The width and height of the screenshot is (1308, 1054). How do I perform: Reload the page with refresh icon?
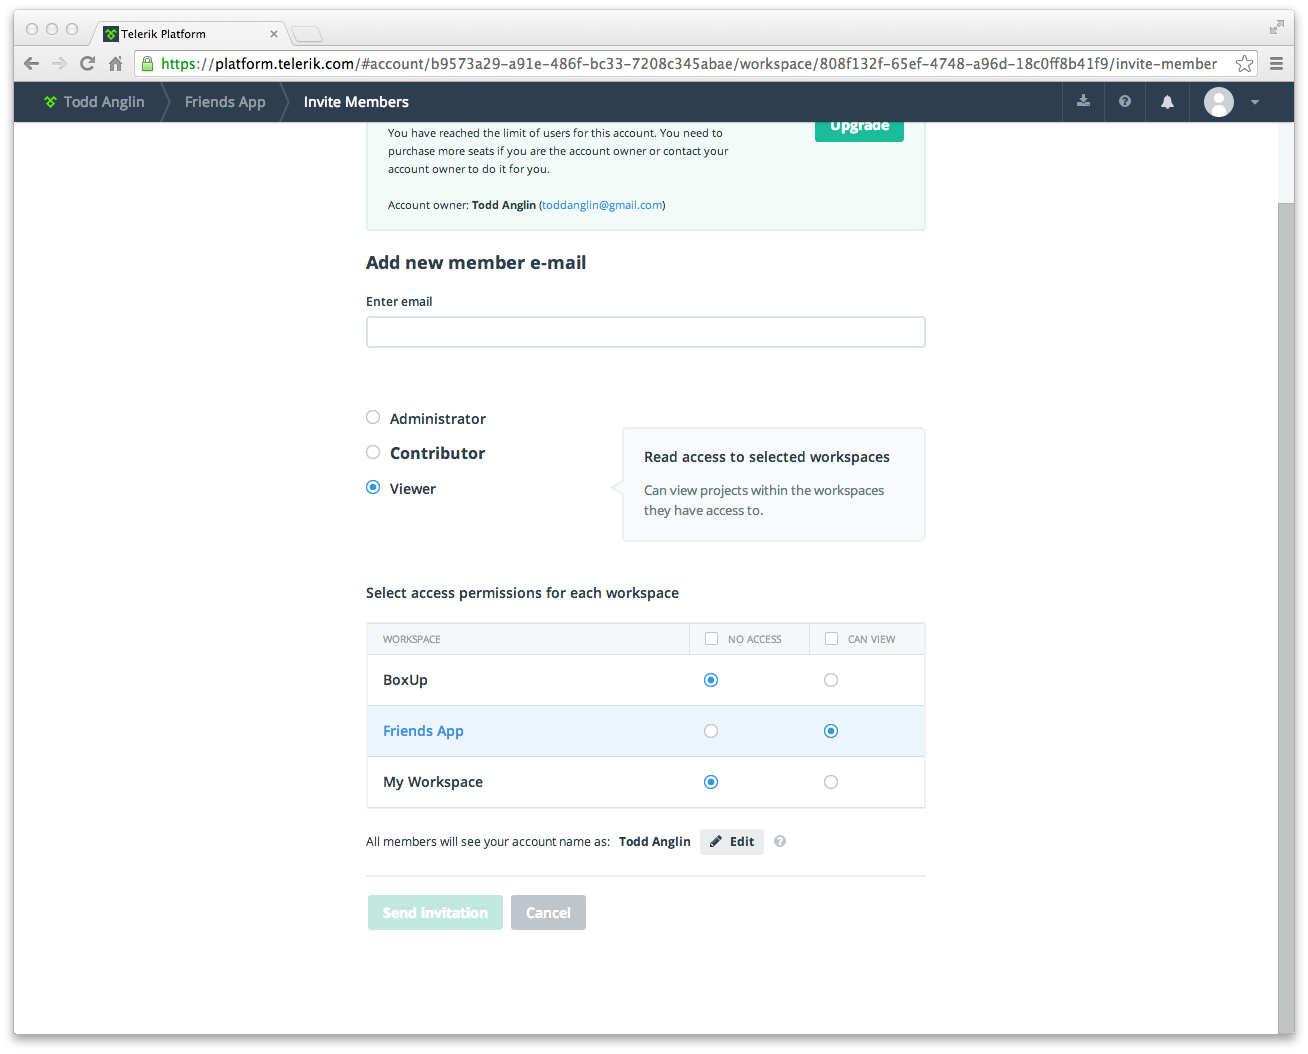point(87,64)
